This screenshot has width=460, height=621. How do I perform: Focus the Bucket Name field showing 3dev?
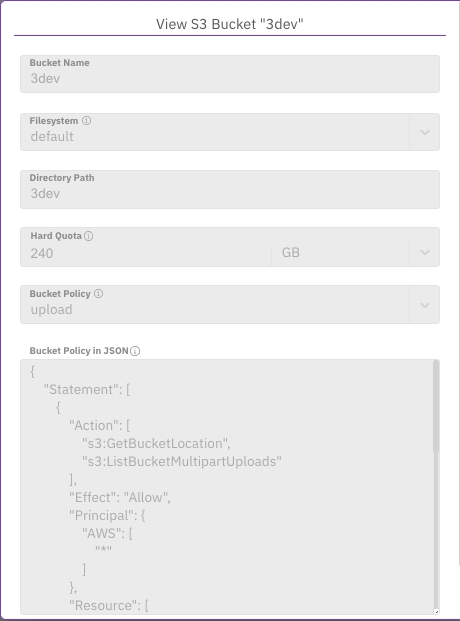click(x=230, y=74)
